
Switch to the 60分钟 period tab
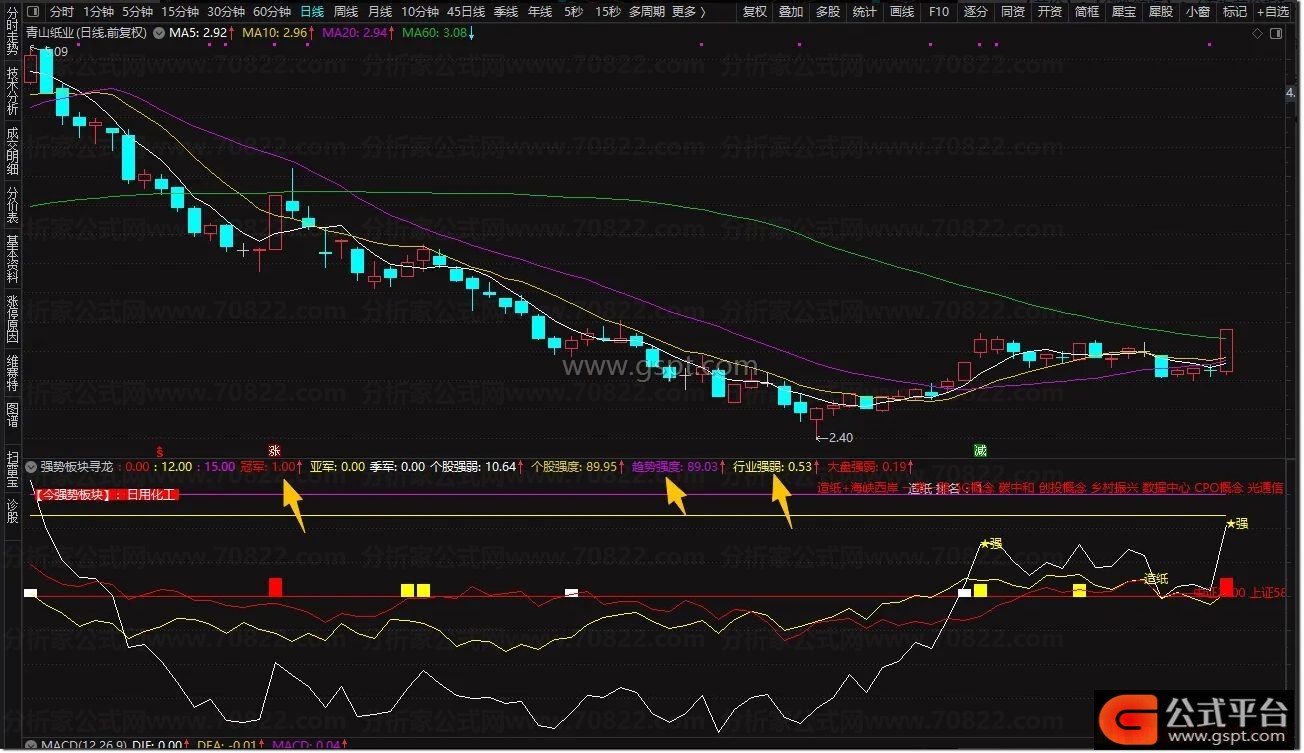(272, 12)
